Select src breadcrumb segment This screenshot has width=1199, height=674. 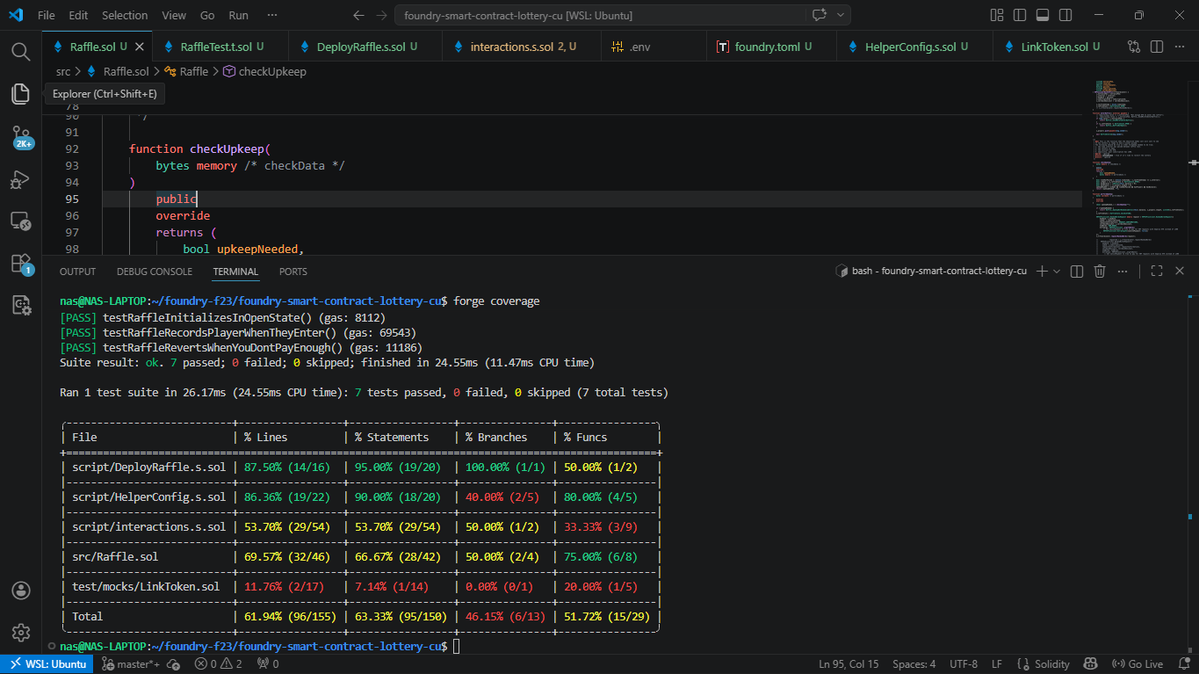[x=63, y=71]
